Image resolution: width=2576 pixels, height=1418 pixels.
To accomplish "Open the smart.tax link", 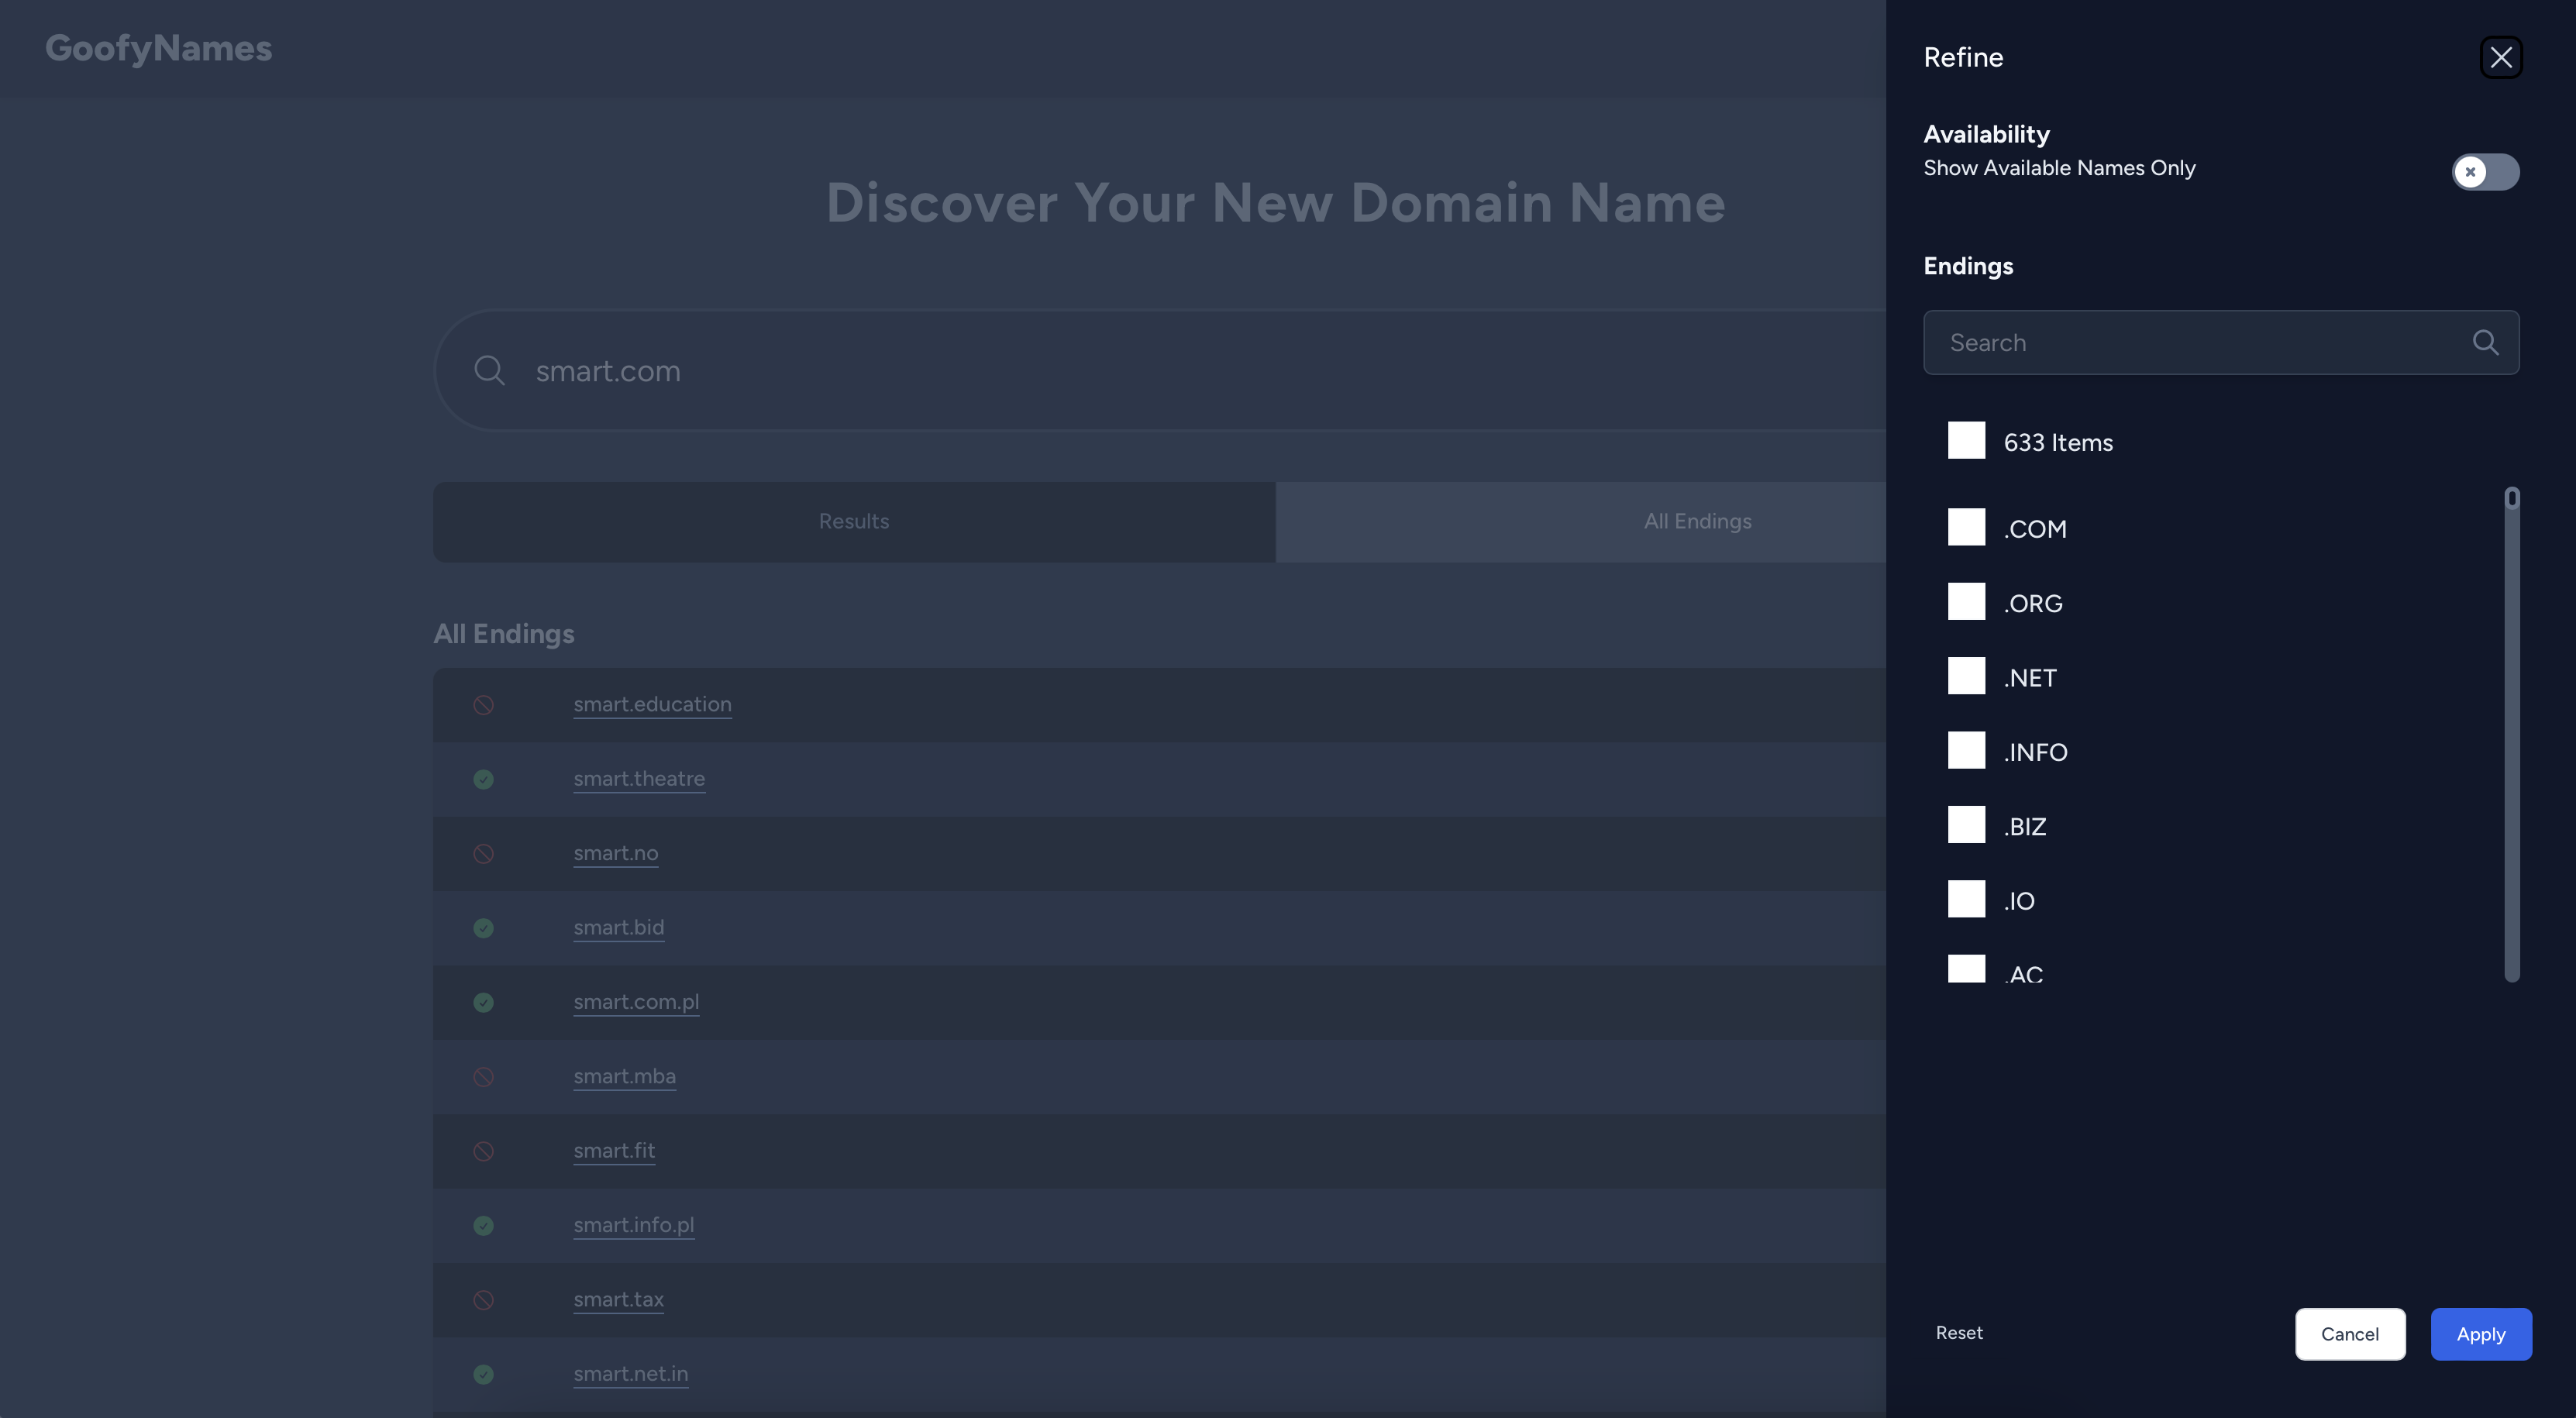I will tap(618, 1299).
